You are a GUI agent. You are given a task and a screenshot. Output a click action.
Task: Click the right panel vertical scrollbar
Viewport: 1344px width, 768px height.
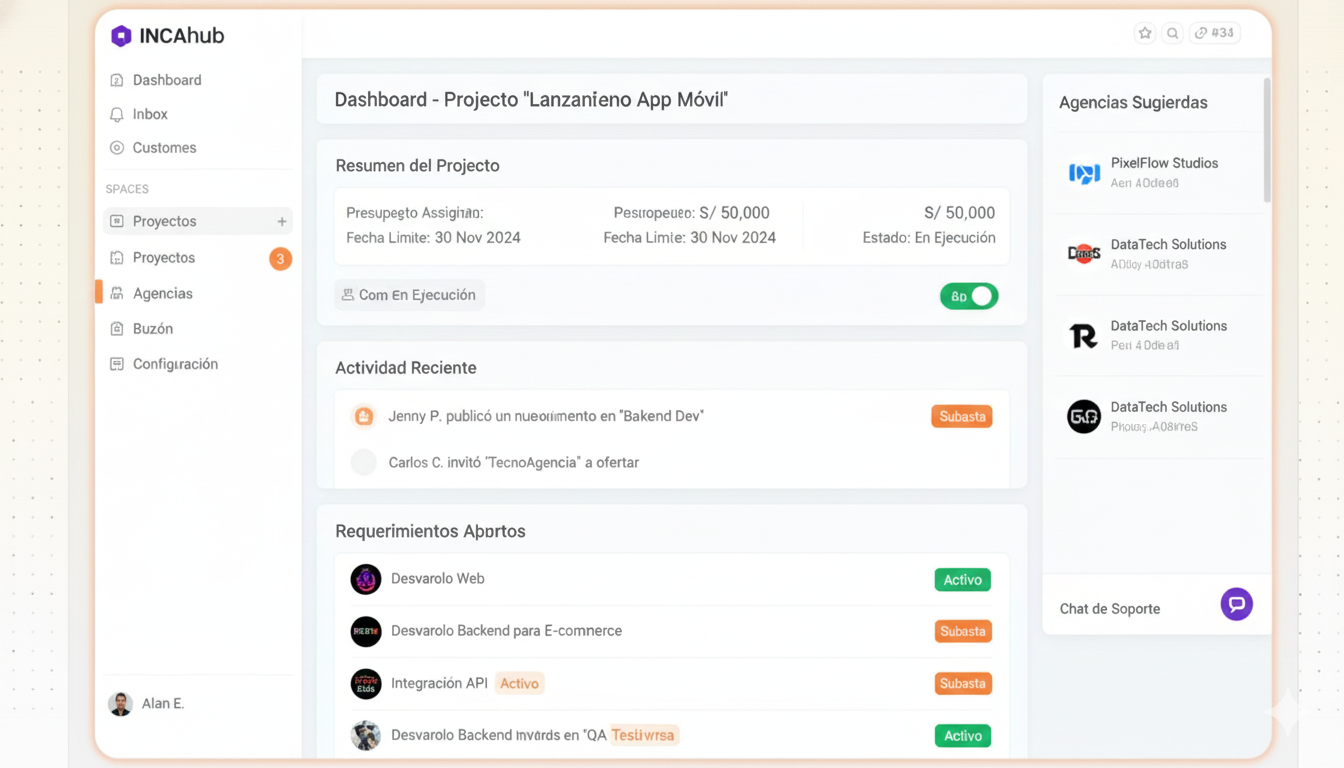[1267, 140]
